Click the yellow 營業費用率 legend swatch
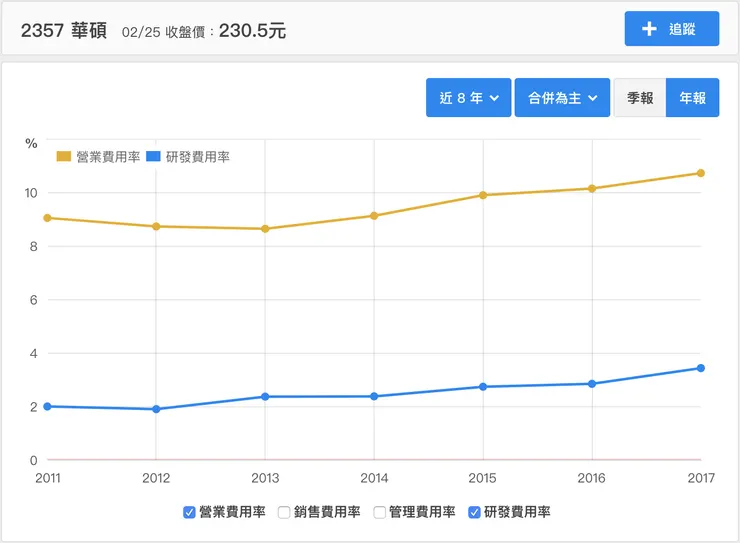The width and height of the screenshot is (740, 543). (x=64, y=157)
